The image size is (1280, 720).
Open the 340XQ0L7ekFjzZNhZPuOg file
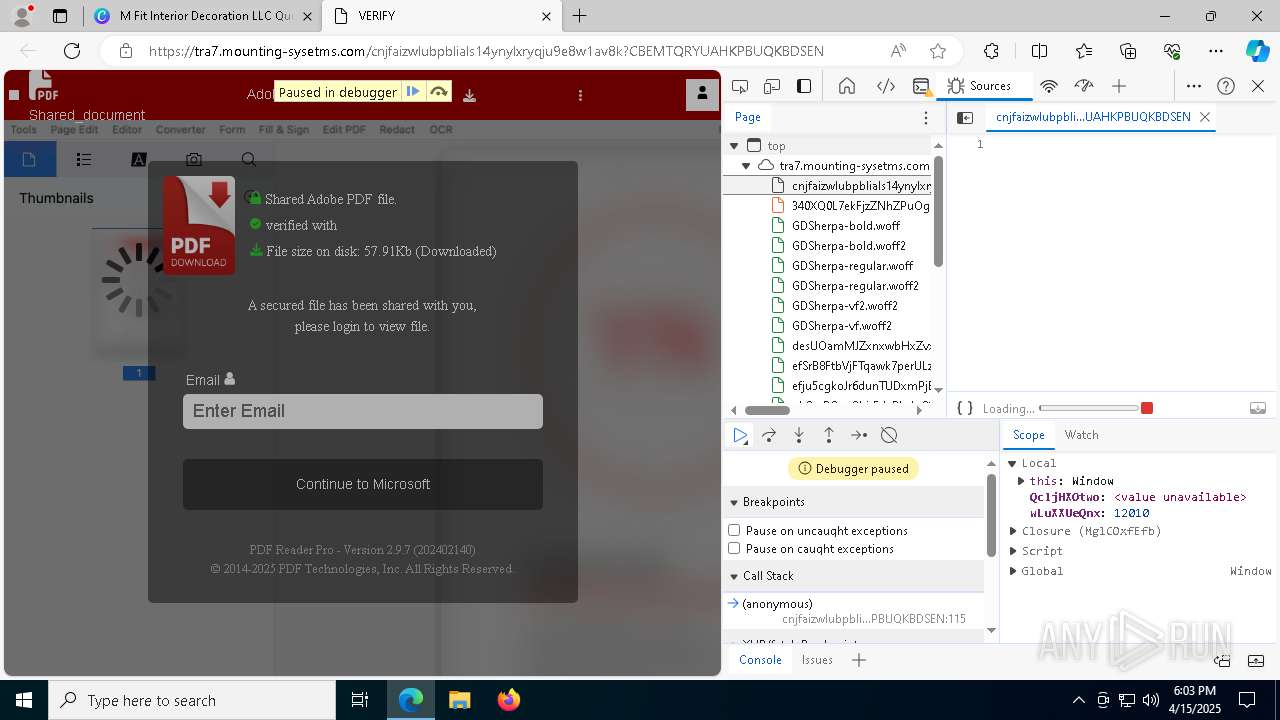tap(860, 206)
